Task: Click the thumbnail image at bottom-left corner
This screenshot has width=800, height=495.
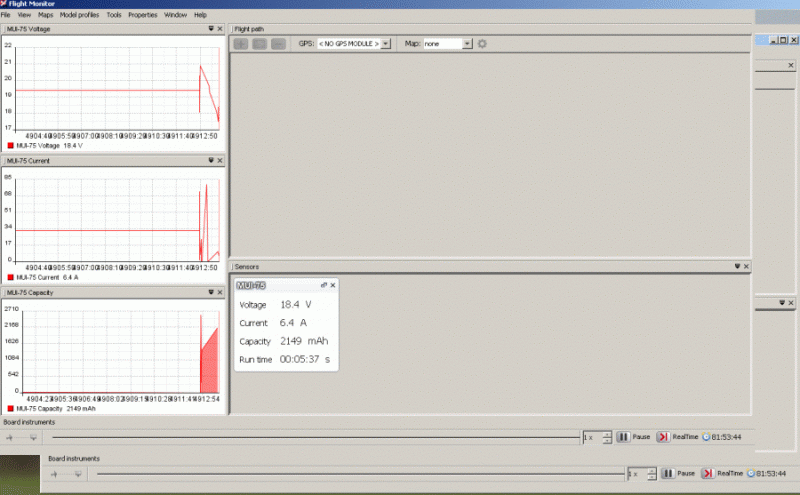Action: coord(20,474)
